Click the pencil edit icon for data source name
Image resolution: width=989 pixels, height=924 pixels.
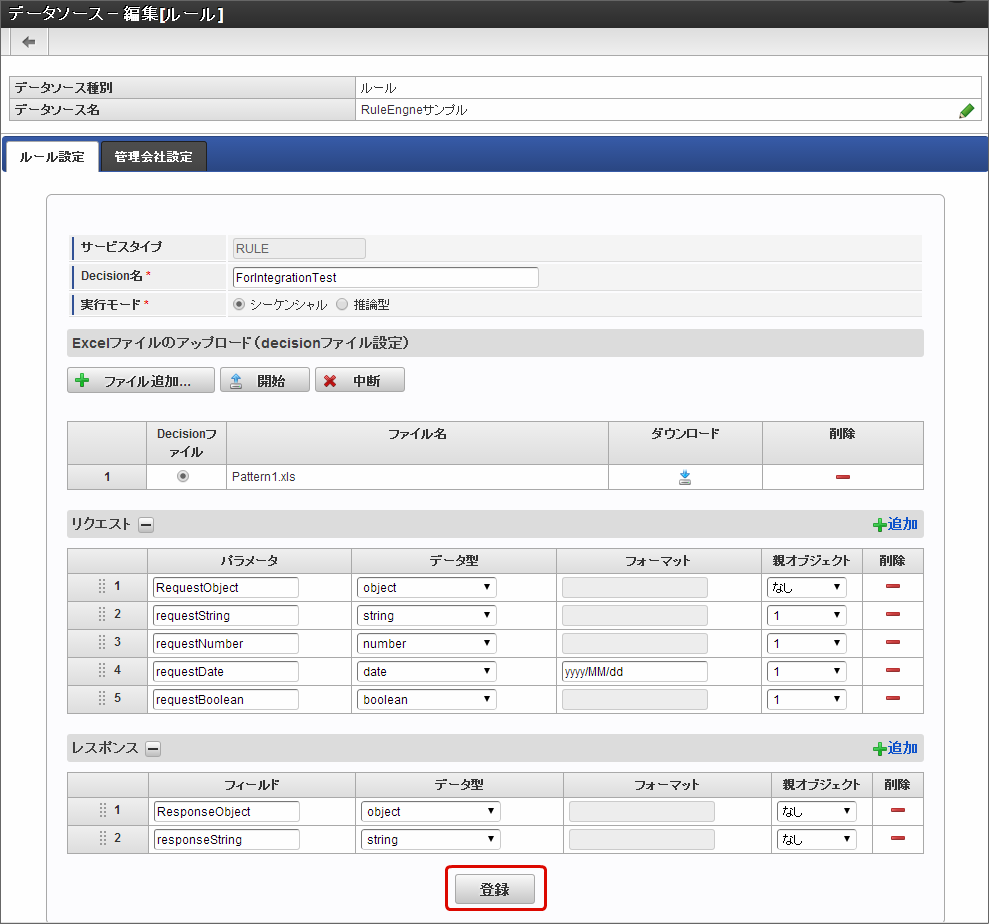click(x=966, y=111)
